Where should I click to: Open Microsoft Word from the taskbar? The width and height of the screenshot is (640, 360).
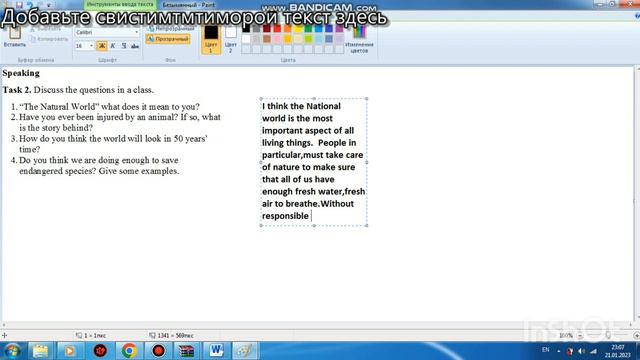tap(216, 351)
